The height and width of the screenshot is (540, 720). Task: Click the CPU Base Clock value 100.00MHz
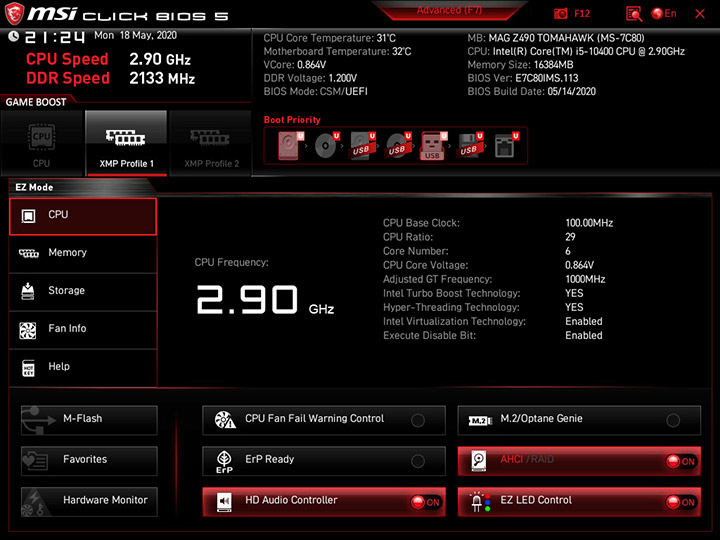pyautogui.click(x=589, y=223)
